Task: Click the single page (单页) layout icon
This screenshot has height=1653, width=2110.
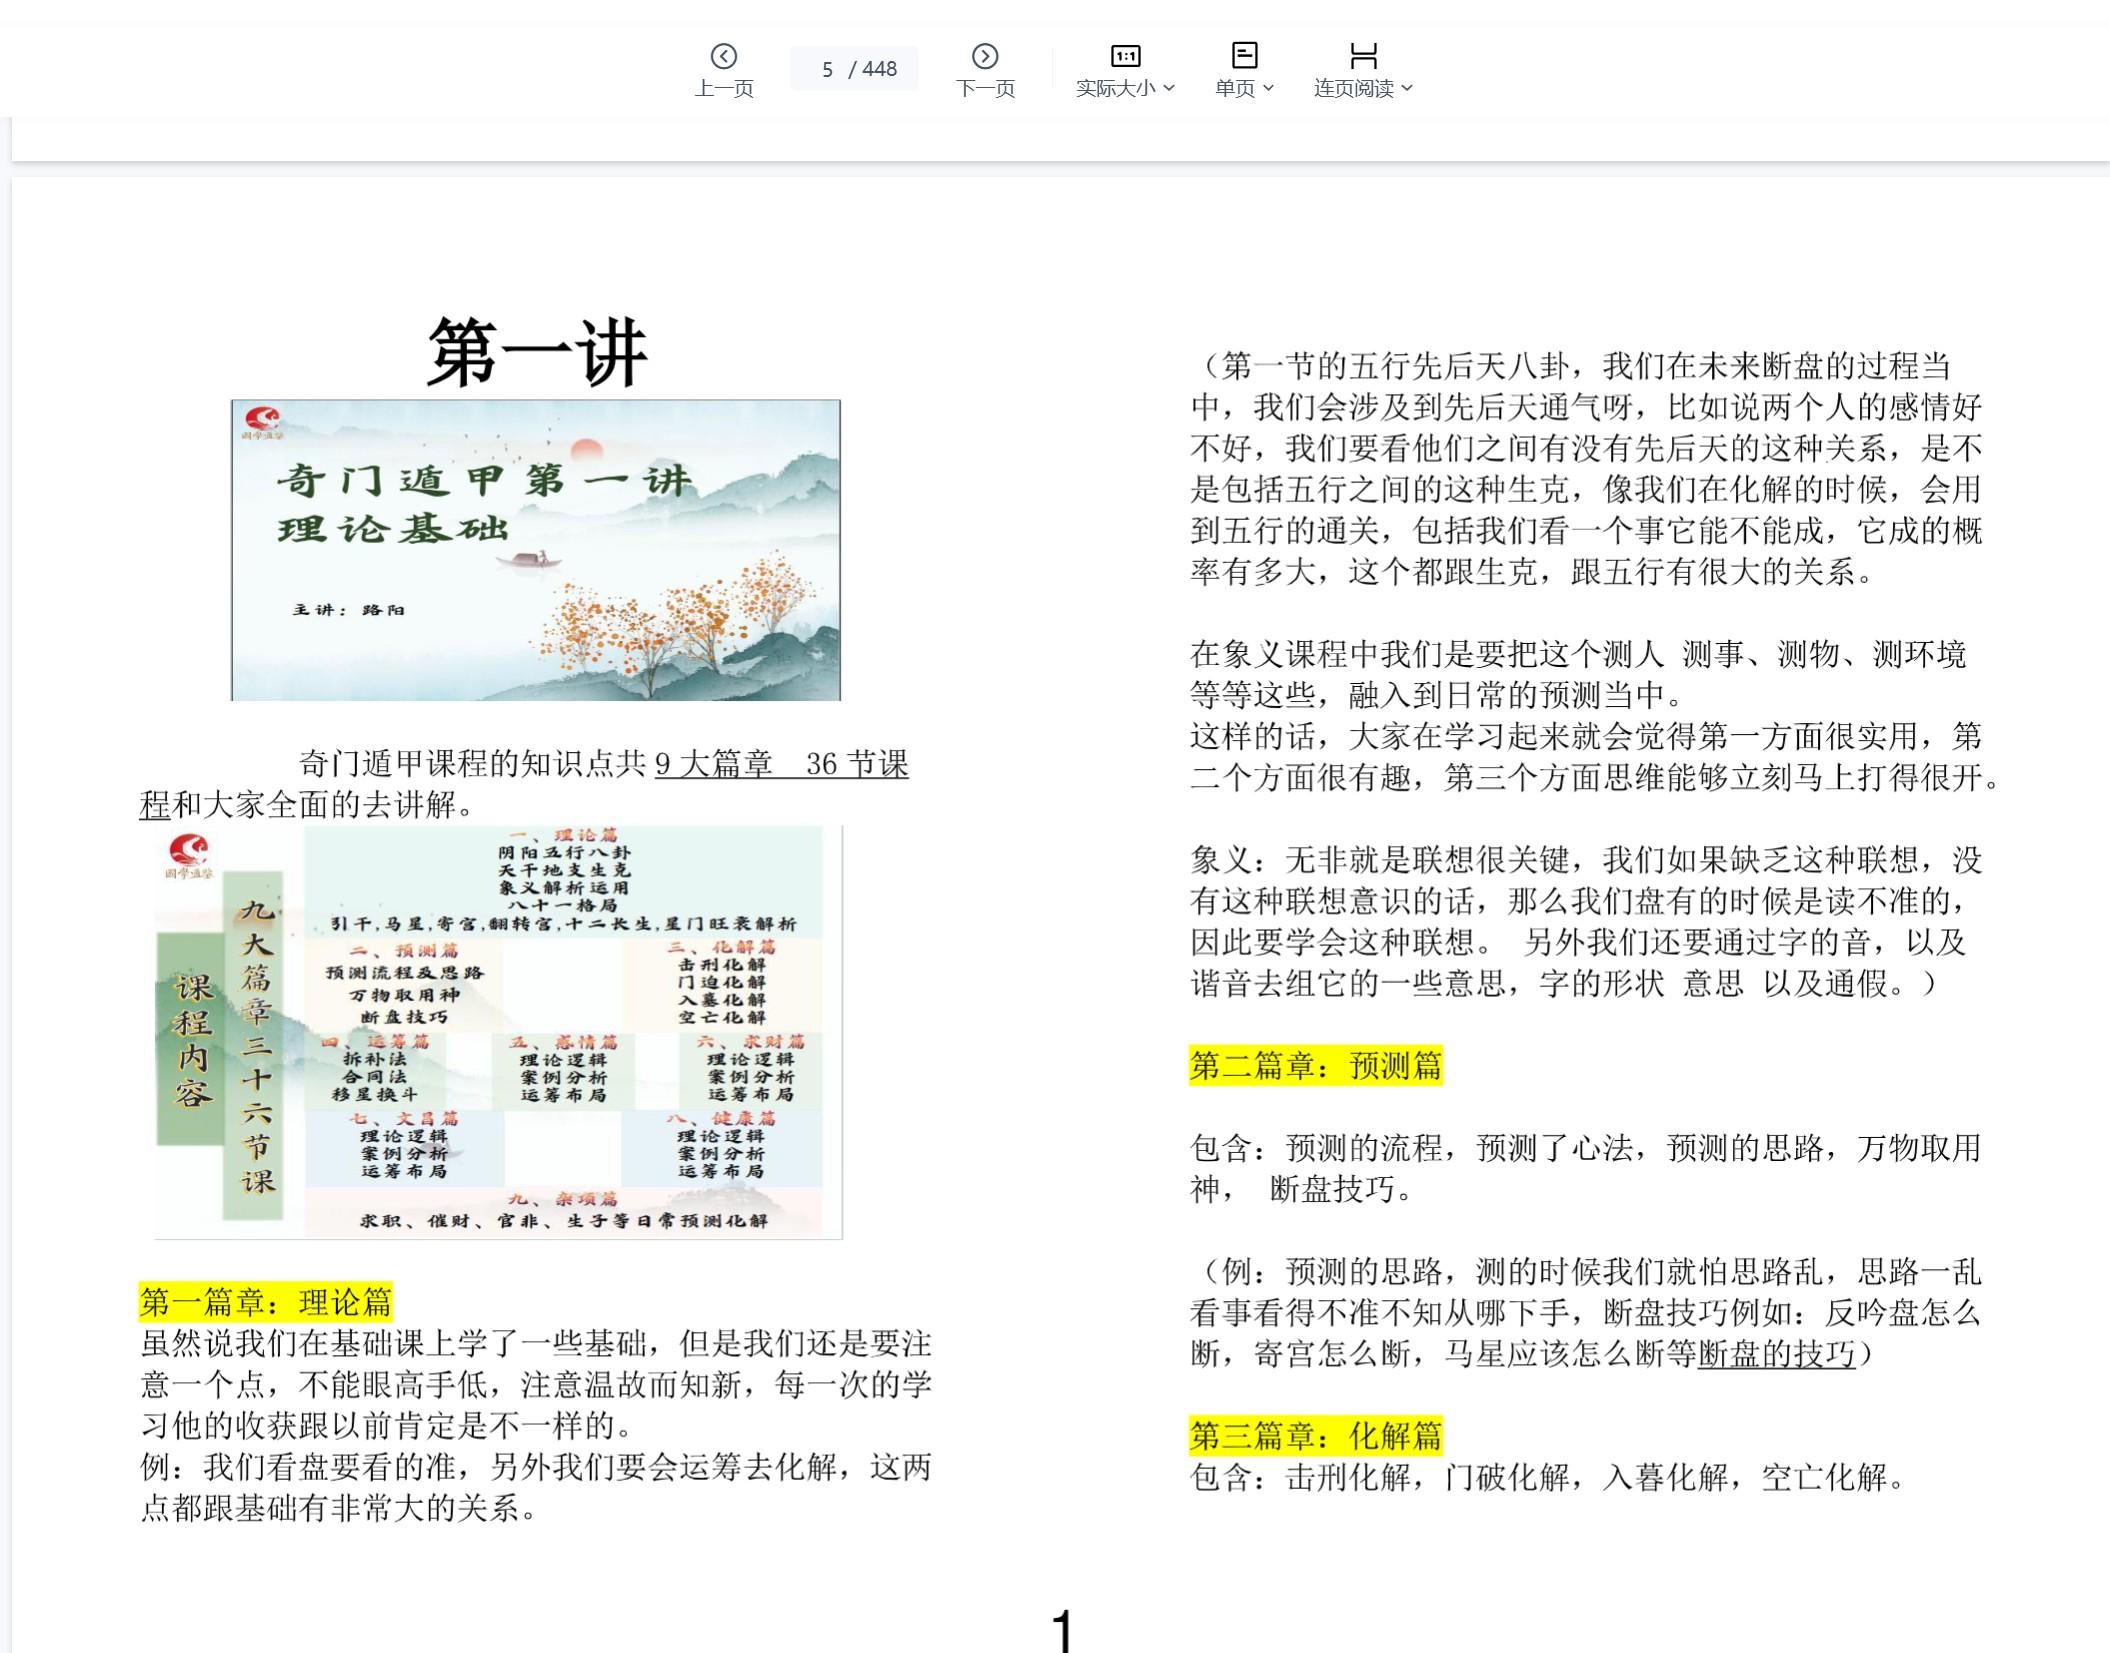Action: (1244, 55)
